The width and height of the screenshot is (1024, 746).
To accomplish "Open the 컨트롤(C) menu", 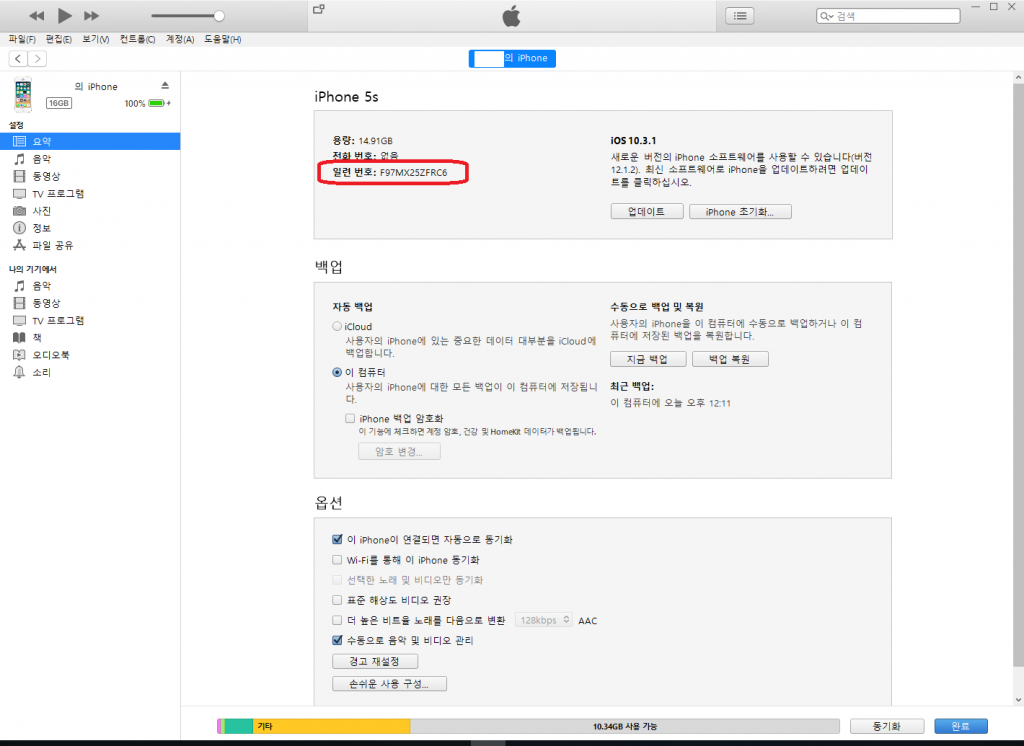I will [137, 39].
